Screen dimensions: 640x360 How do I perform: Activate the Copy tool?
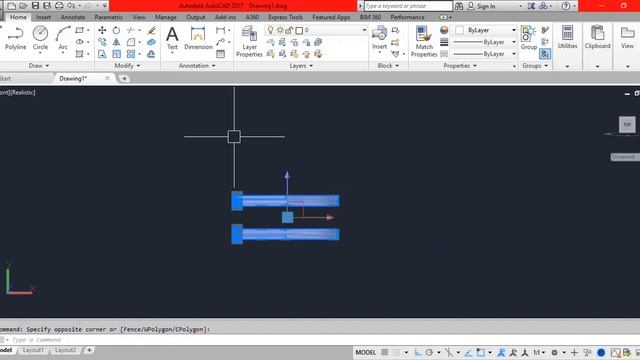click(102, 42)
